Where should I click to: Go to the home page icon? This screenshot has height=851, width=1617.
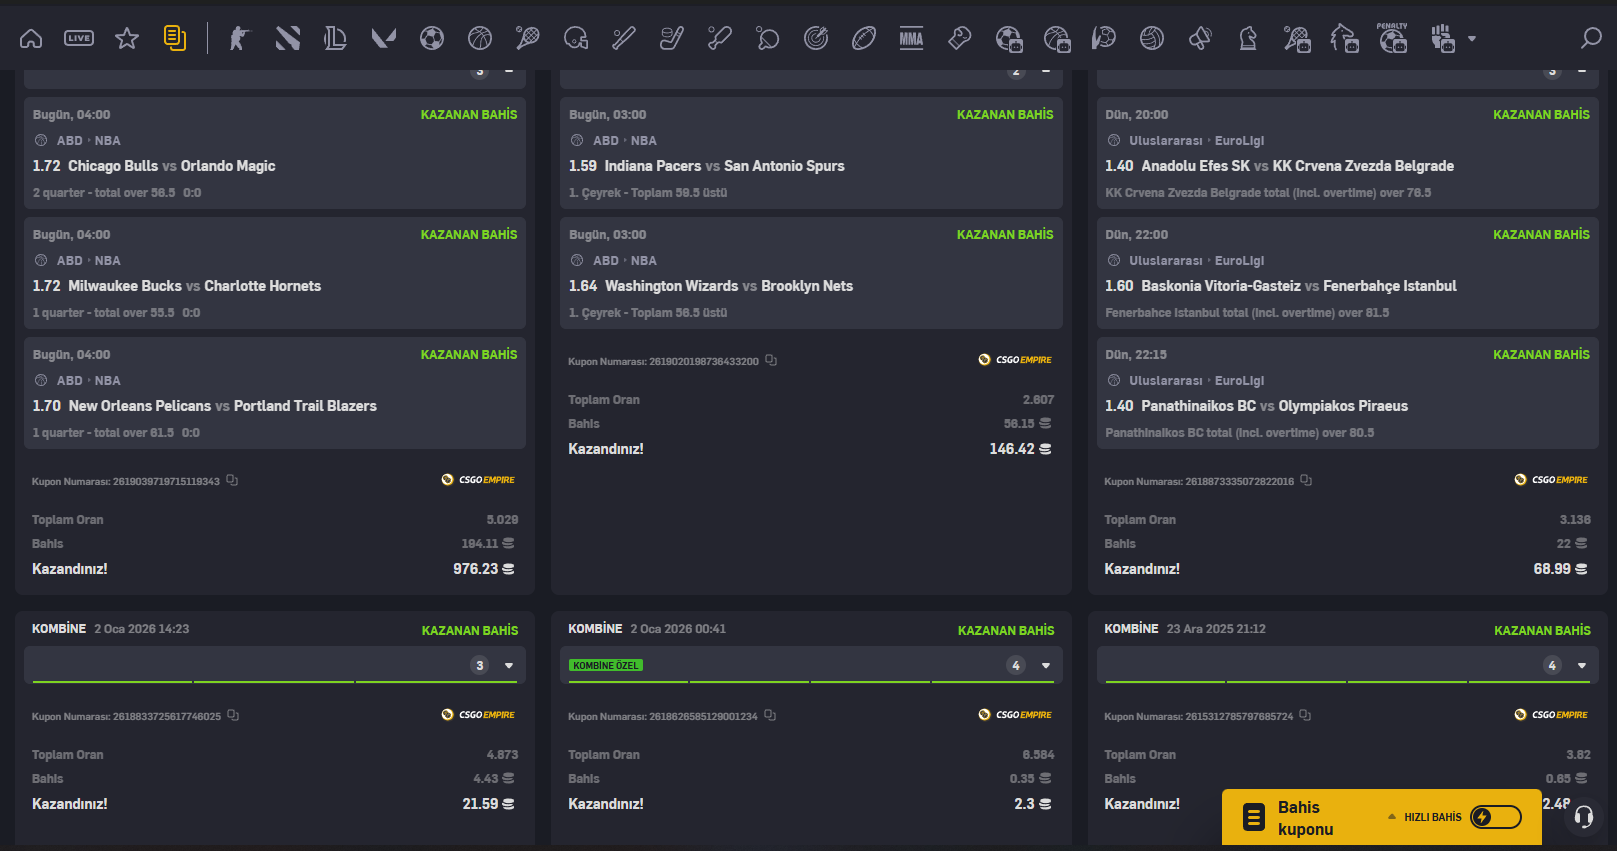[x=31, y=39]
